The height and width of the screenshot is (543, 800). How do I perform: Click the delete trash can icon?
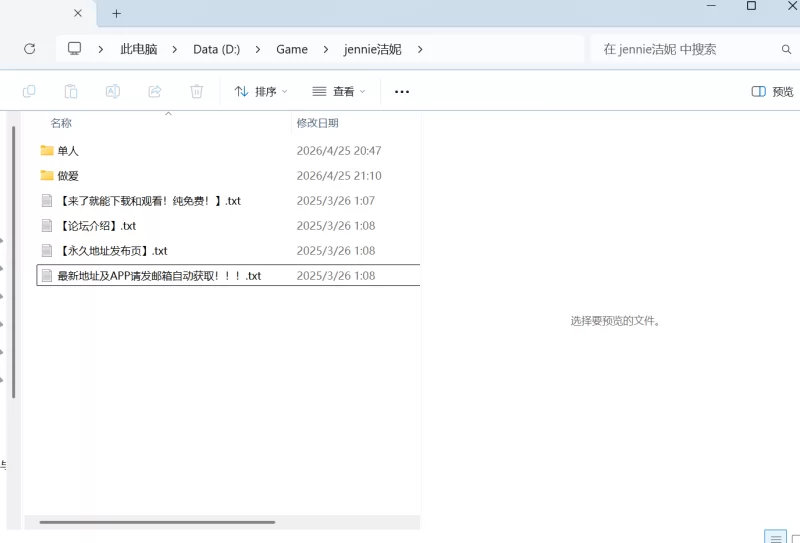(x=196, y=91)
